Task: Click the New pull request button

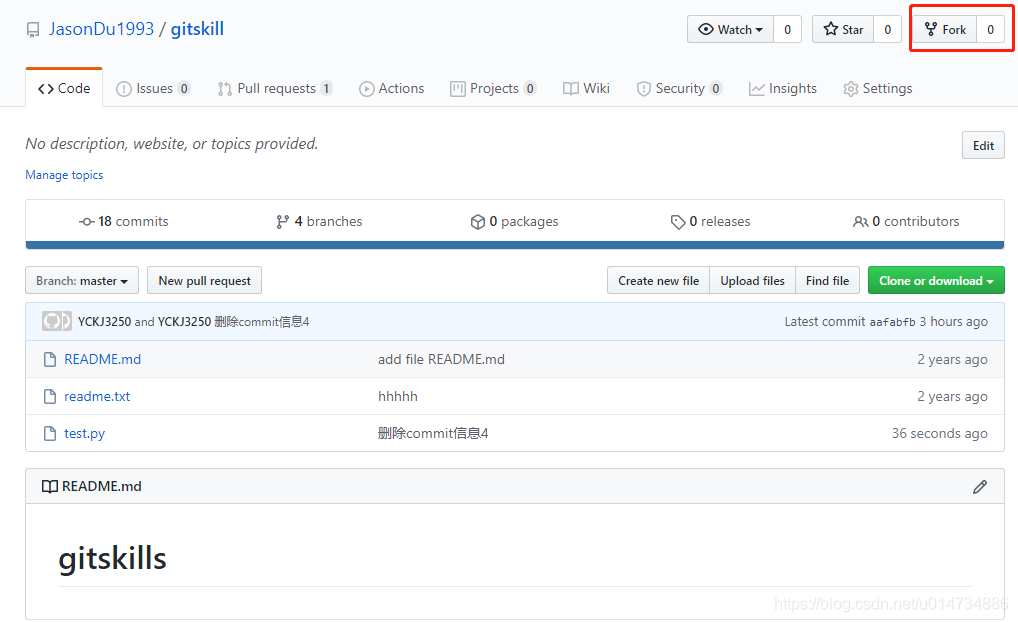Action: click(x=205, y=280)
